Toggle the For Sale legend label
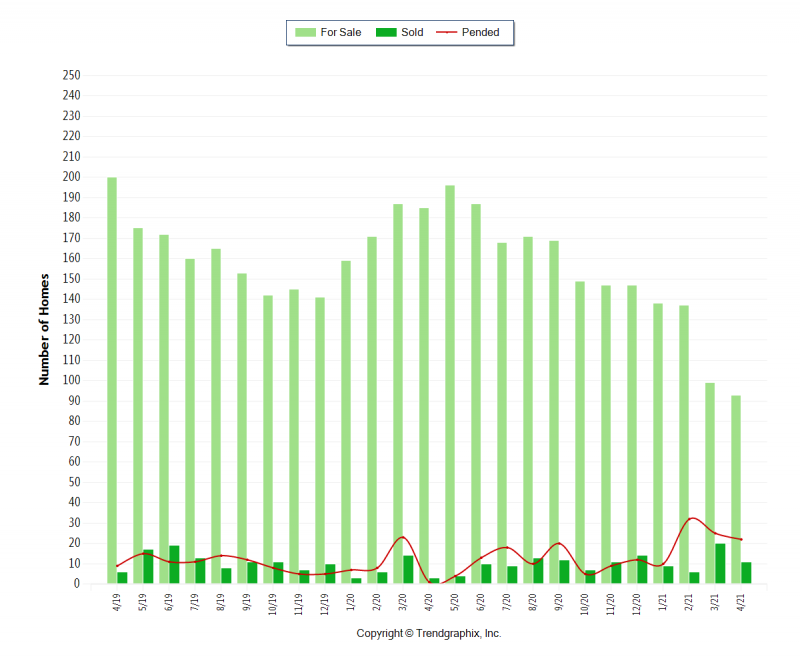 341,33
